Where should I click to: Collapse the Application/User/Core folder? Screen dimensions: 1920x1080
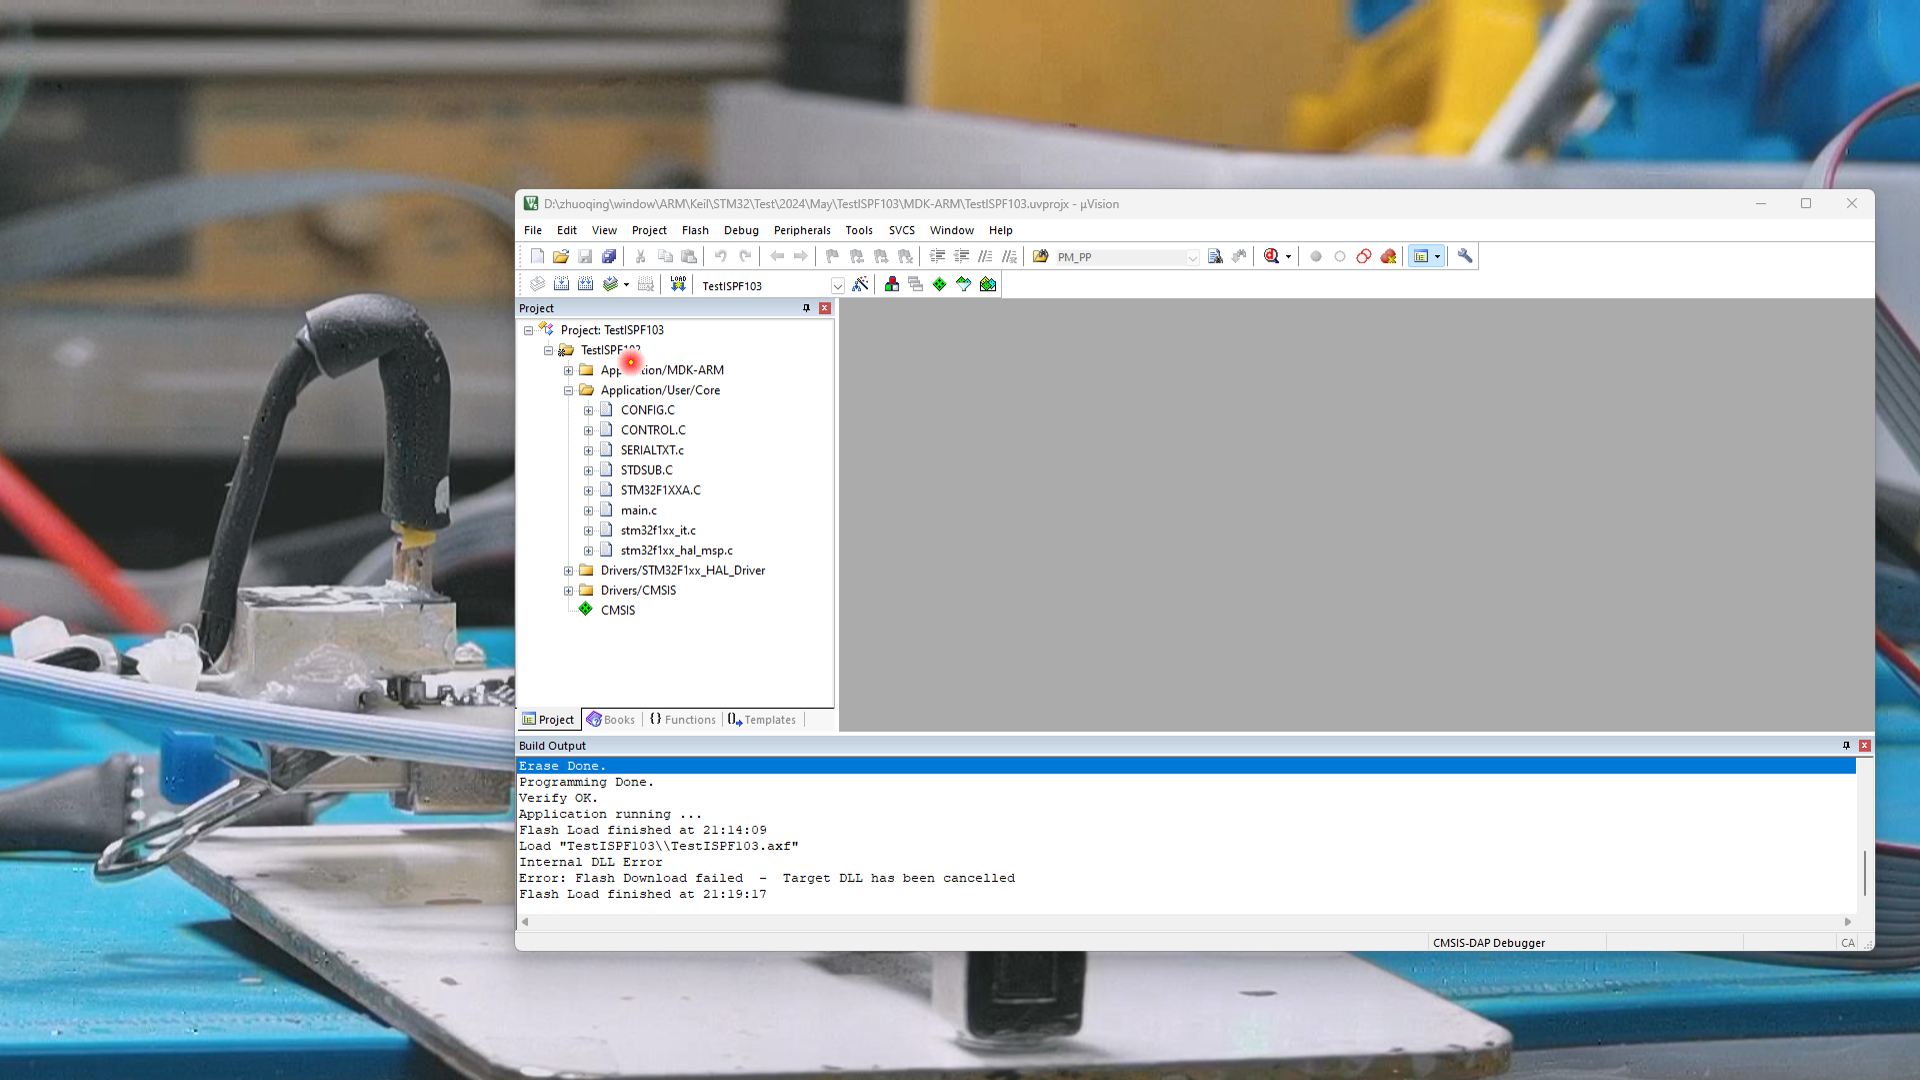(x=568, y=391)
